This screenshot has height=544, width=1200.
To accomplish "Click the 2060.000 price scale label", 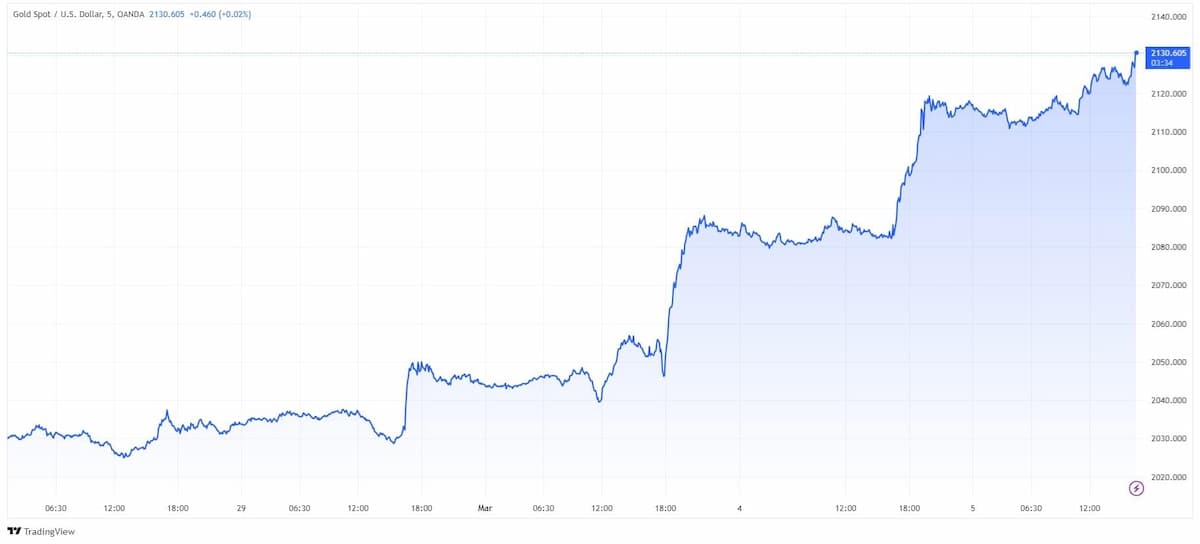I will (1169, 324).
